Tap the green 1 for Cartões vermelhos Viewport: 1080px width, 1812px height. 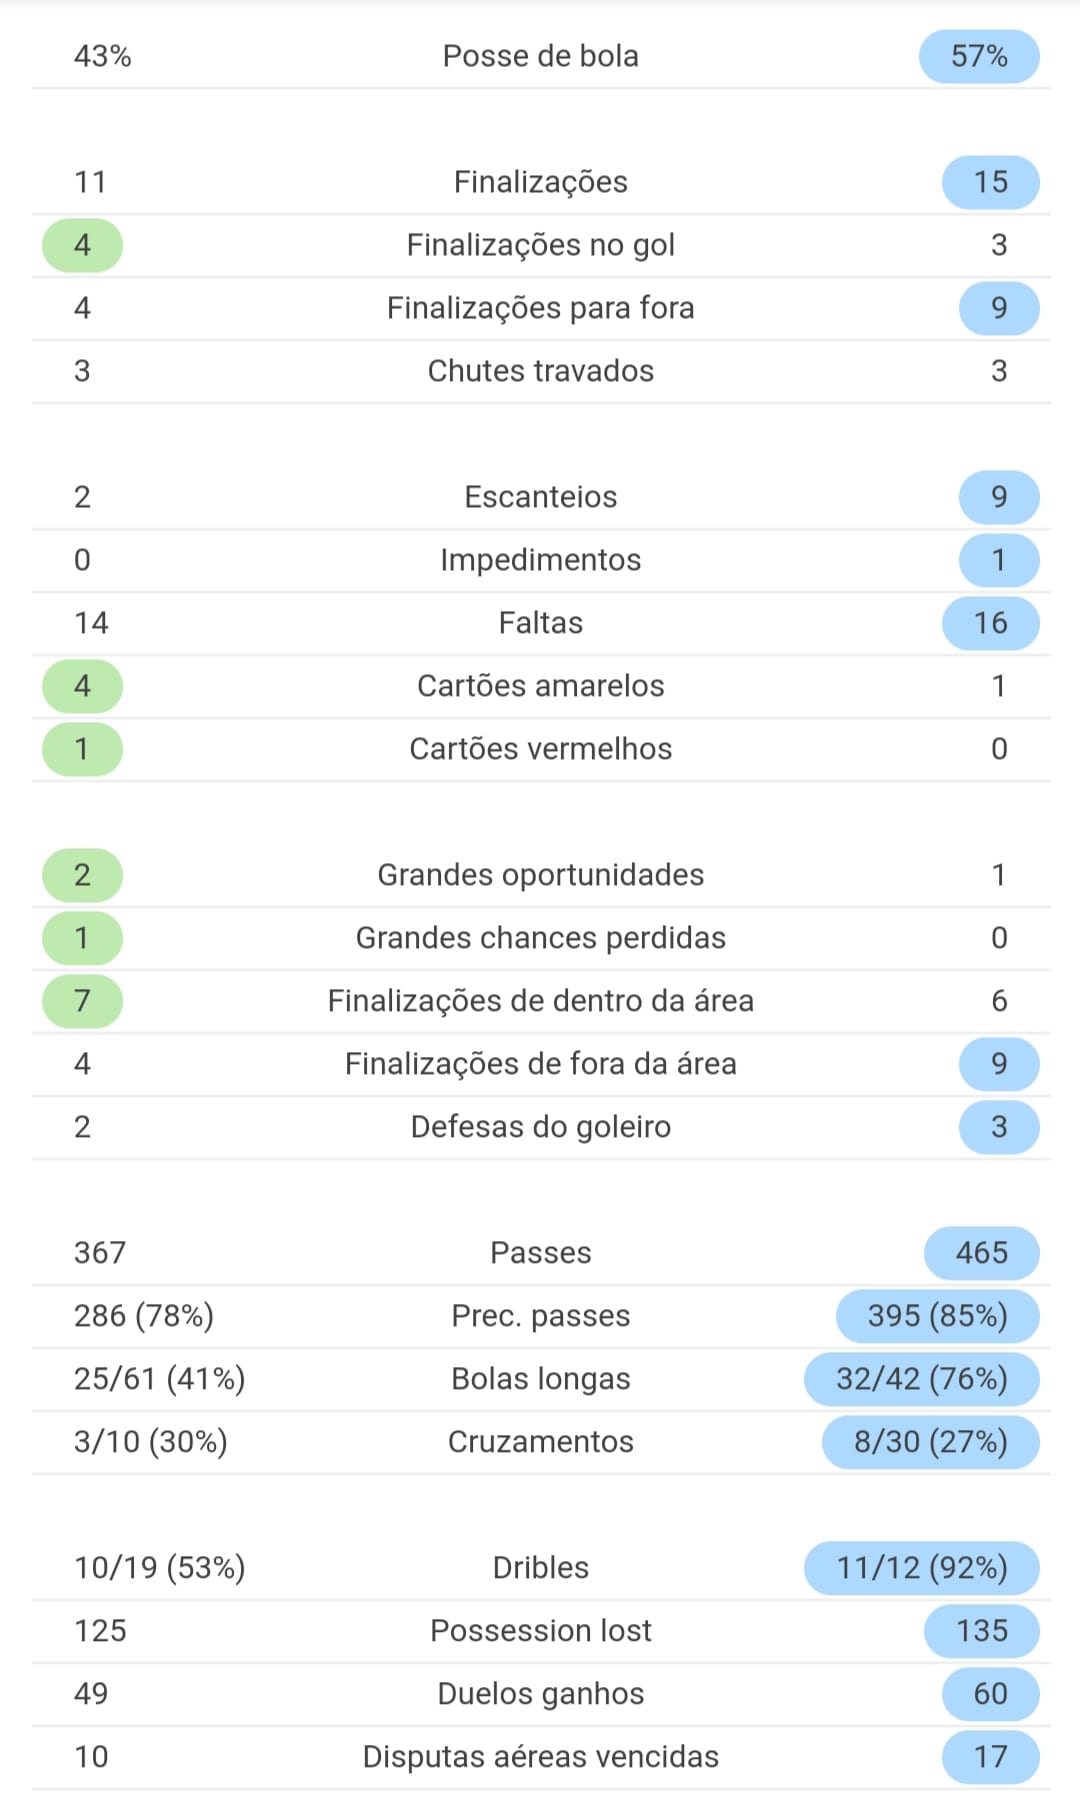click(x=82, y=749)
